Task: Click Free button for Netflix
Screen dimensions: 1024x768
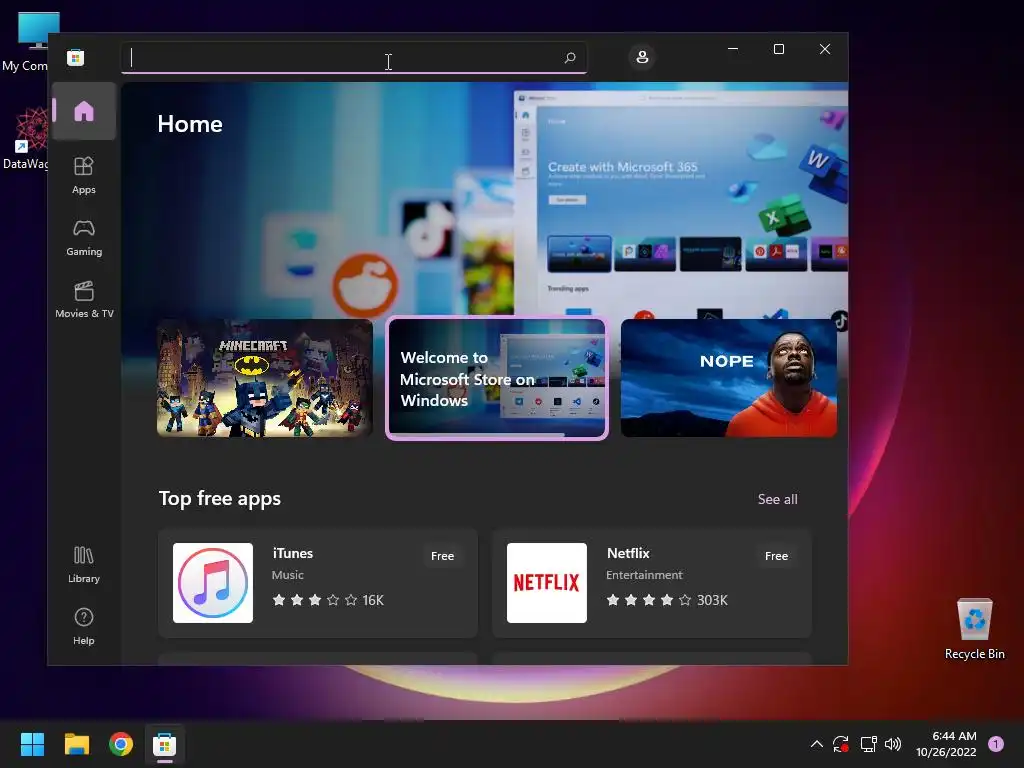Action: pyautogui.click(x=776, y=556)
